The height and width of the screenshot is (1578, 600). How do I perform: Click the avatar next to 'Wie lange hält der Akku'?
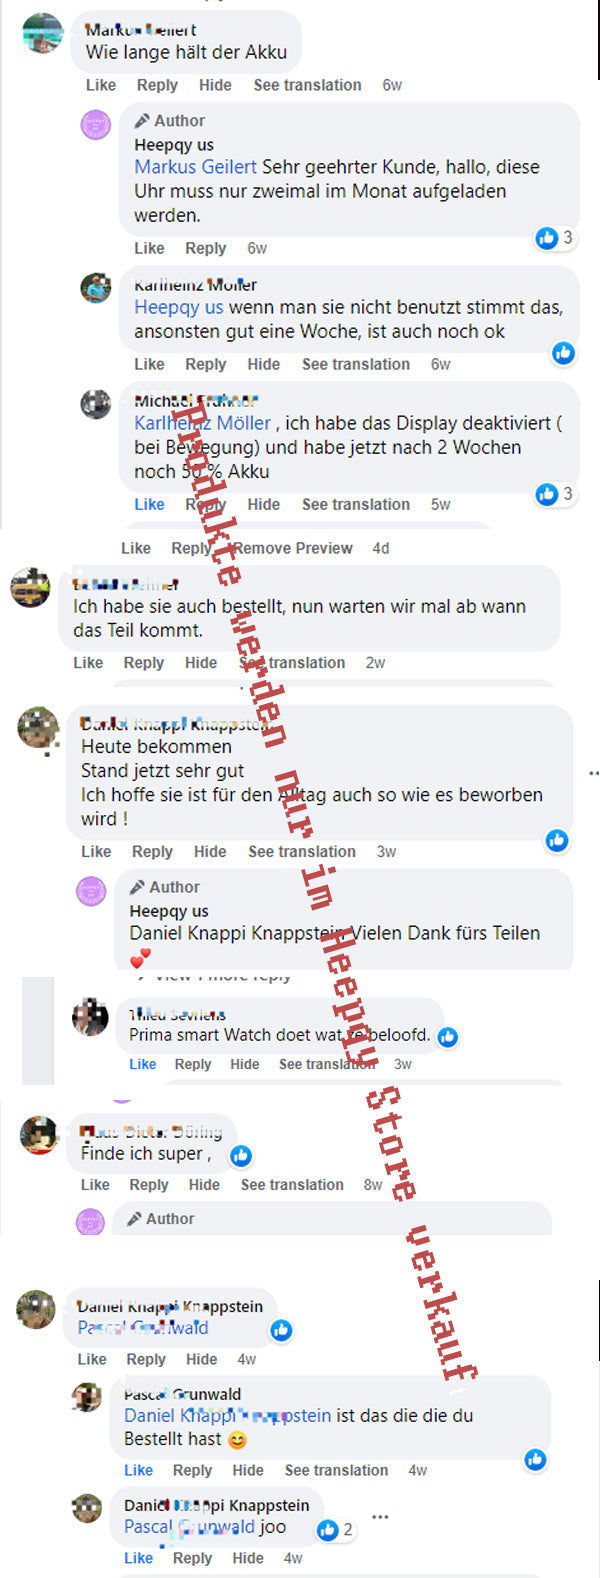click(42, 33)
